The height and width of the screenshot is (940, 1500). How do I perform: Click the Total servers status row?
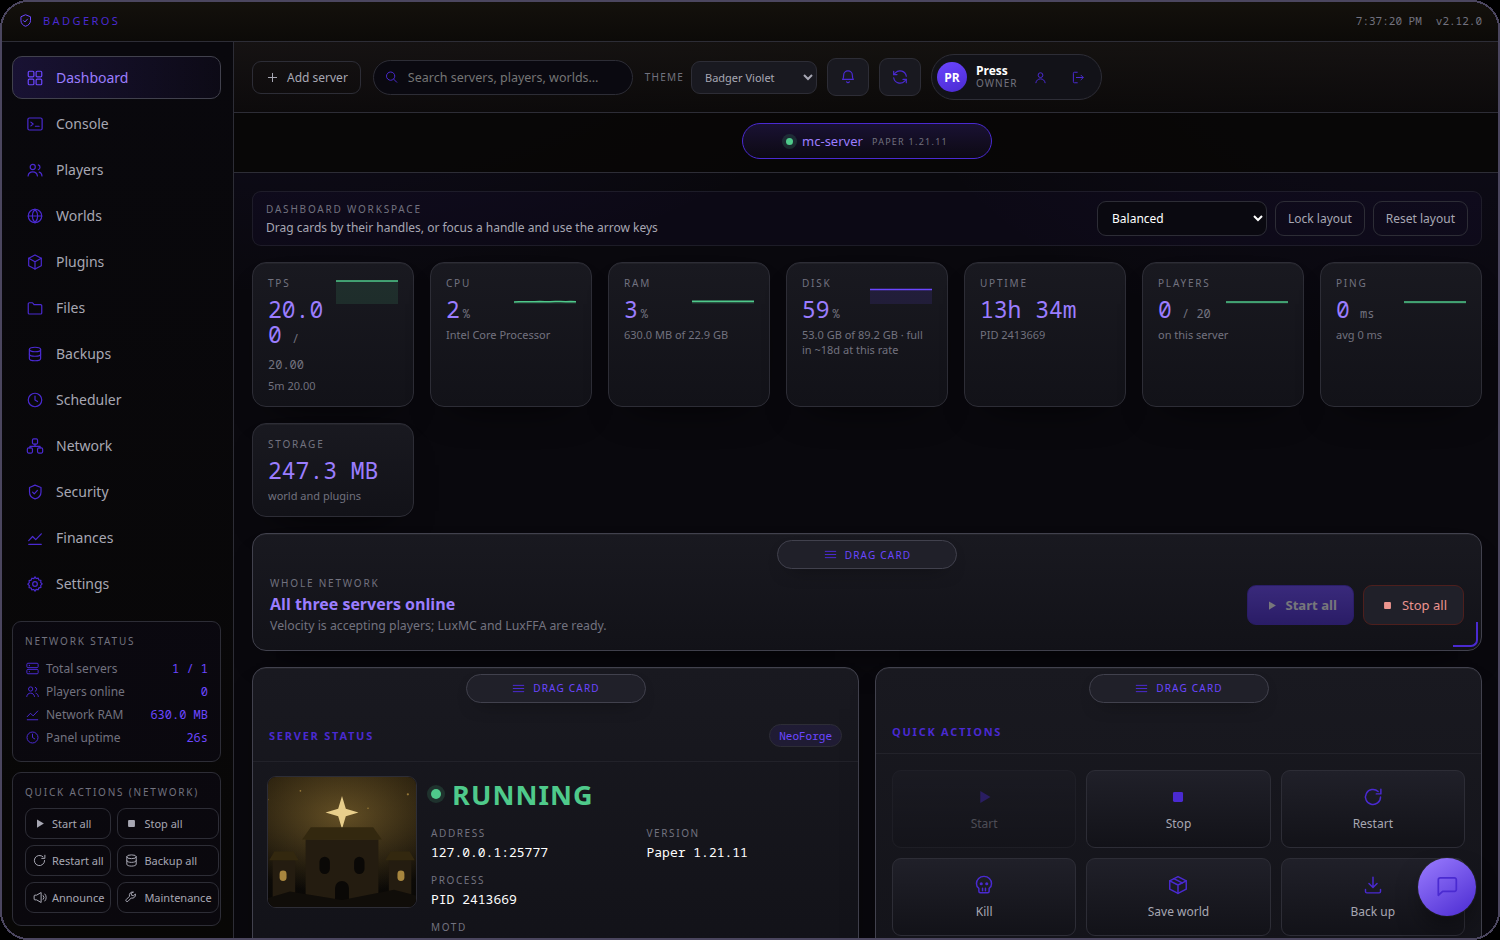117,669
